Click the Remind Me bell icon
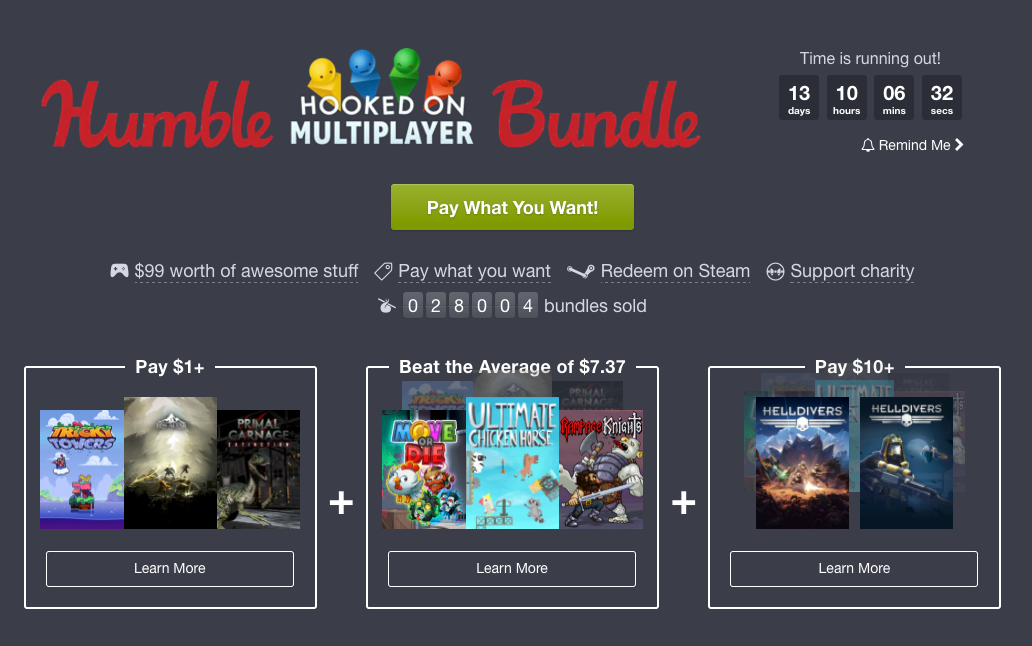The height and width of the screenshot is (646, 1032). pyautogui.click(x=867, y=145)
